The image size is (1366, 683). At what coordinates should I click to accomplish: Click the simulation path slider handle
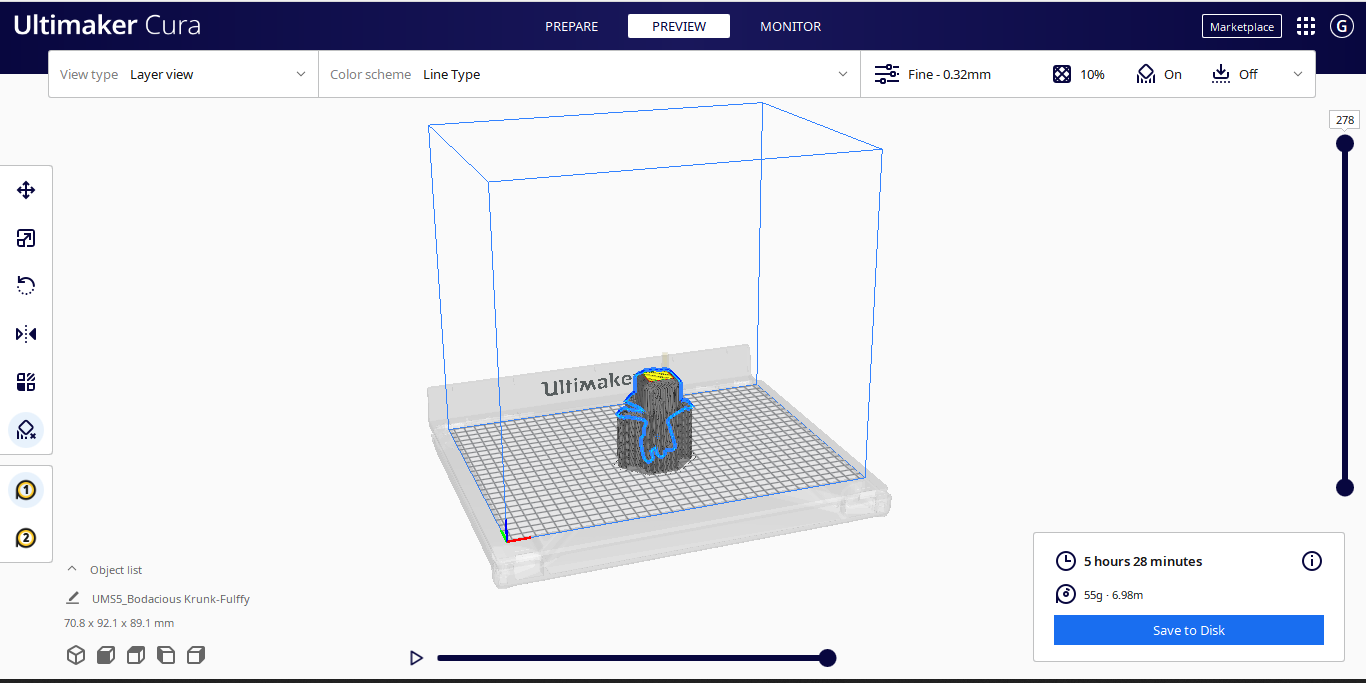827,658
